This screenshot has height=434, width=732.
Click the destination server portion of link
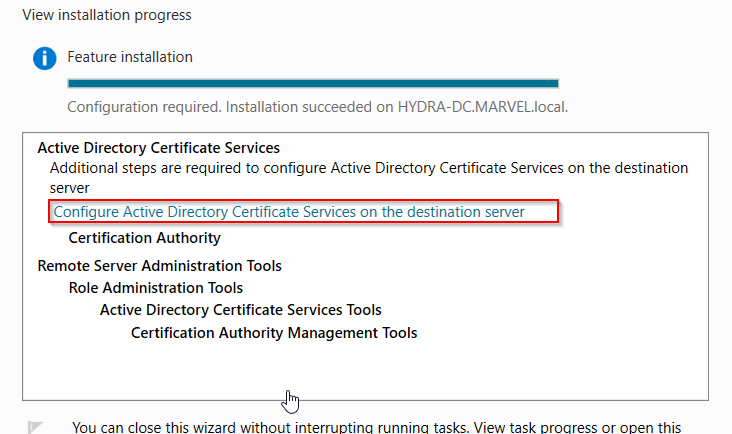click(x=466, y=212)
